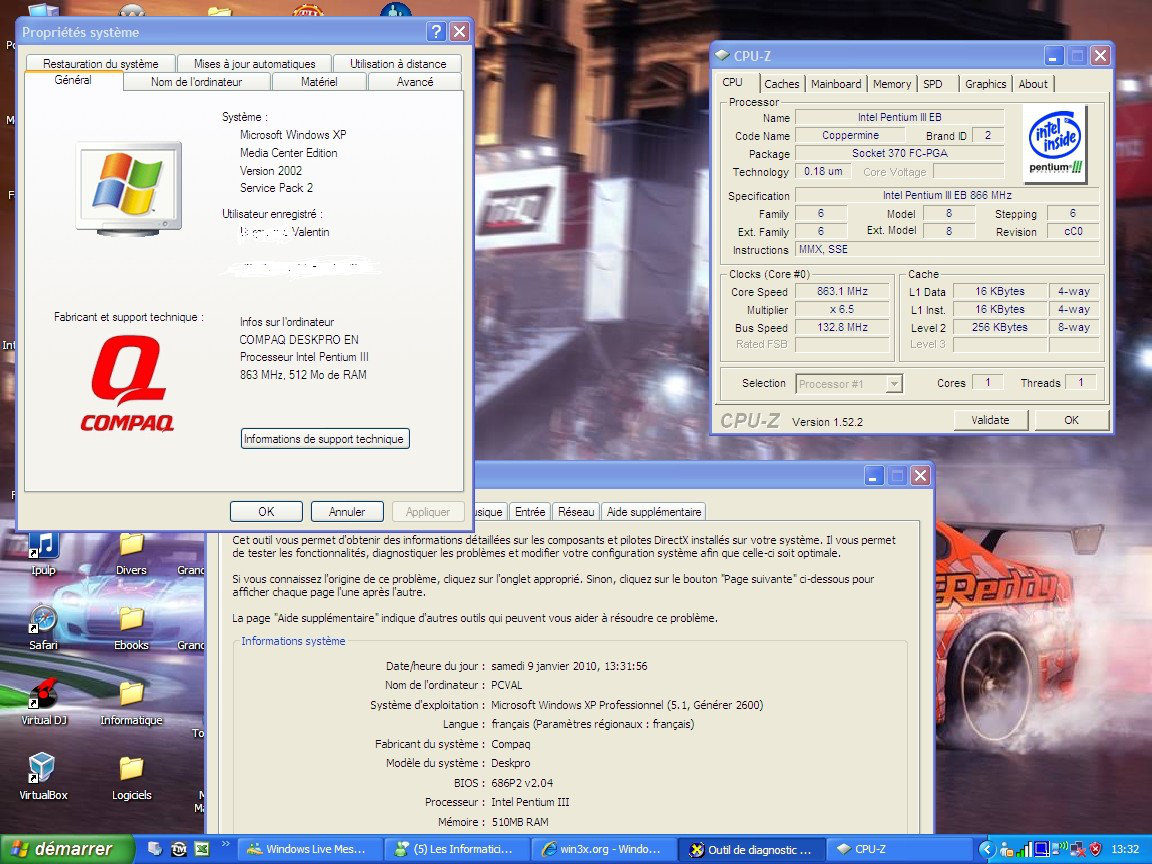Viewport: 1152px width, 864px height.
Task: Open the Réseau tab in DirectX diagnostic
Action: point(576,511)
